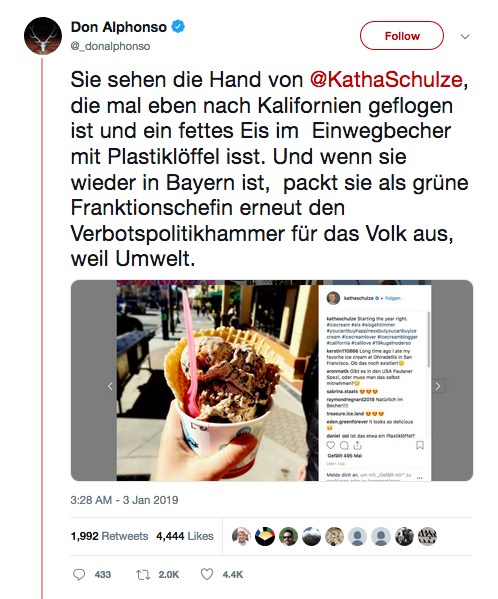Click the Instagram bookmark icon in embedded image
This screenshot has height=599, width=498.
coord(420,445)
